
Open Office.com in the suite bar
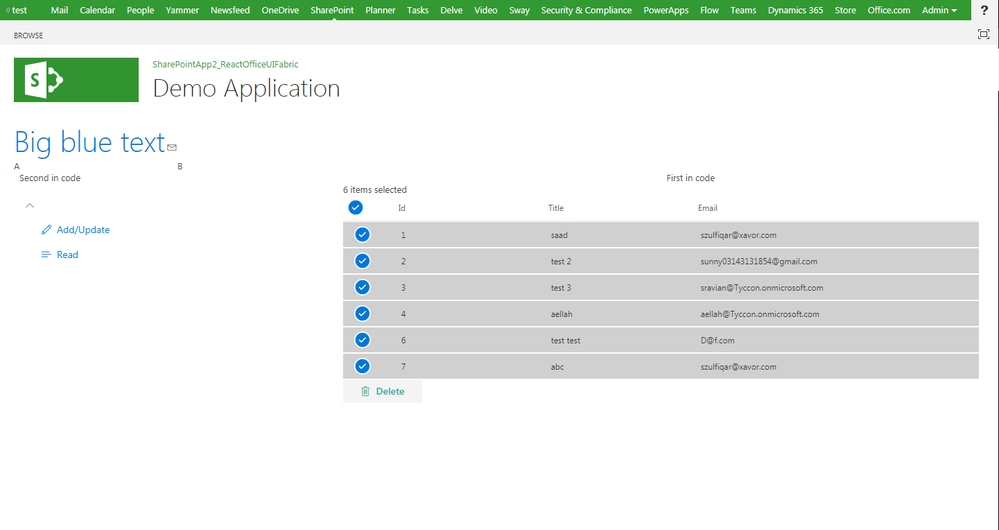click(889, 10)
